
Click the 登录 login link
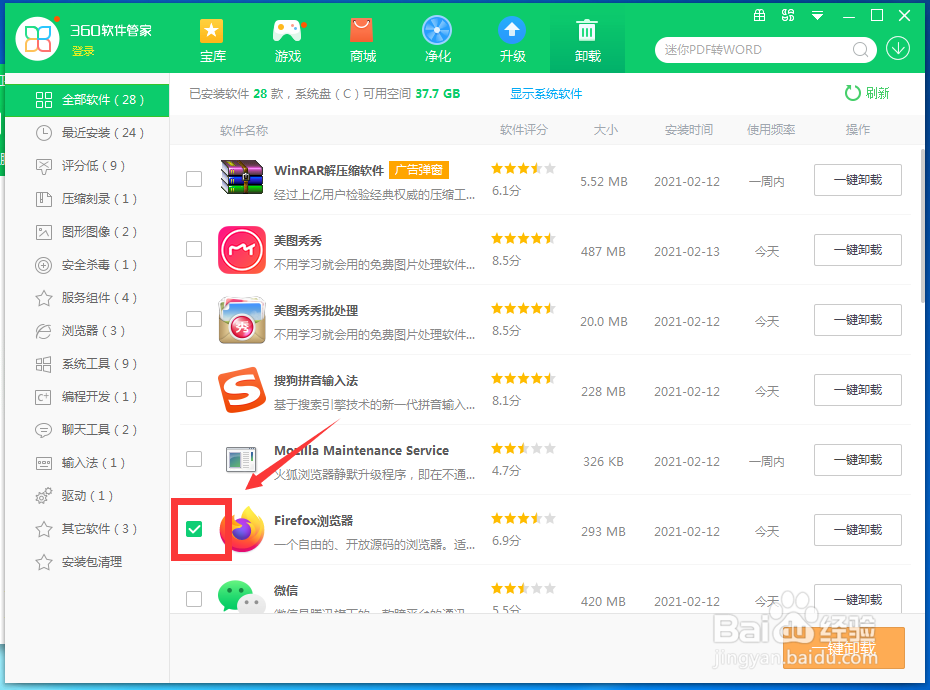pyautogui.click(x=83, y=52)
